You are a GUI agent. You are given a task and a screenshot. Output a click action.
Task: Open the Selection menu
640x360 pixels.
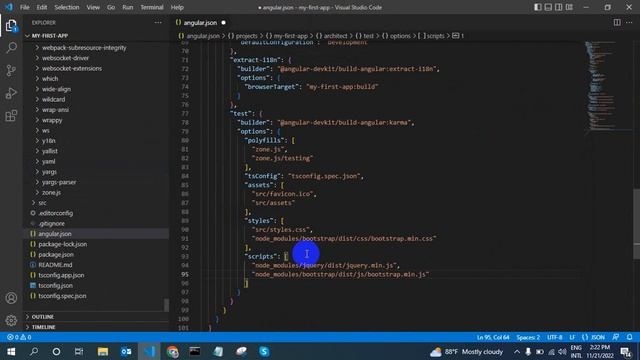(67, 7)
